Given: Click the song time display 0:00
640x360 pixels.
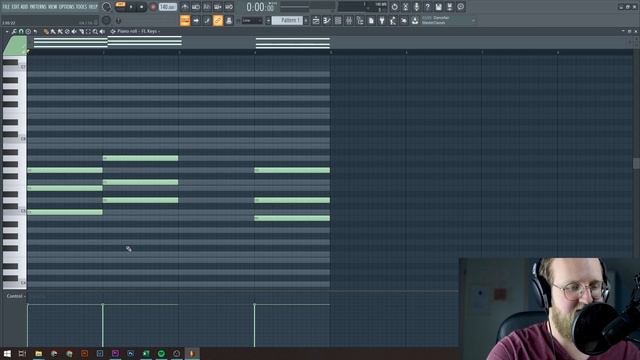Looking at the screenshot, I should 260,7.
